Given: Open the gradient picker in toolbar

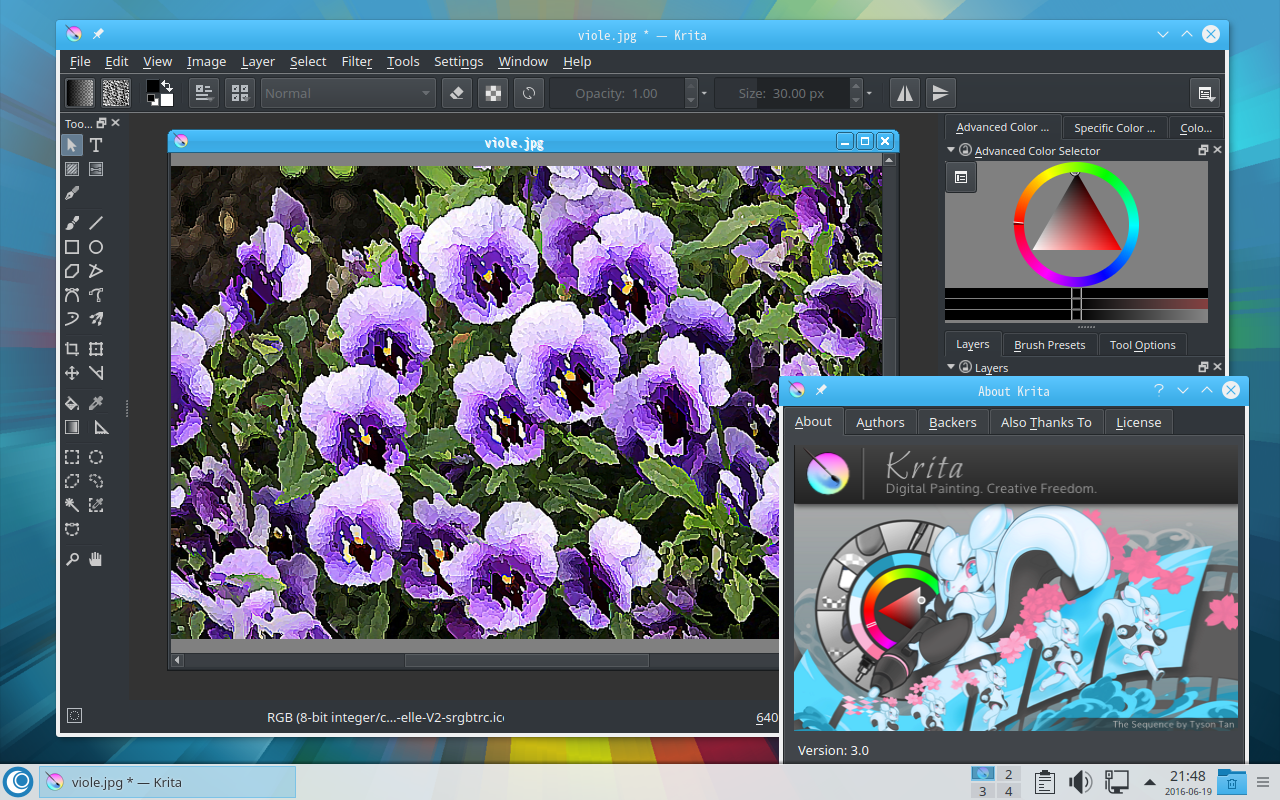Looking at the screenshot, I should pyautogui.click(x=80, y=93).
